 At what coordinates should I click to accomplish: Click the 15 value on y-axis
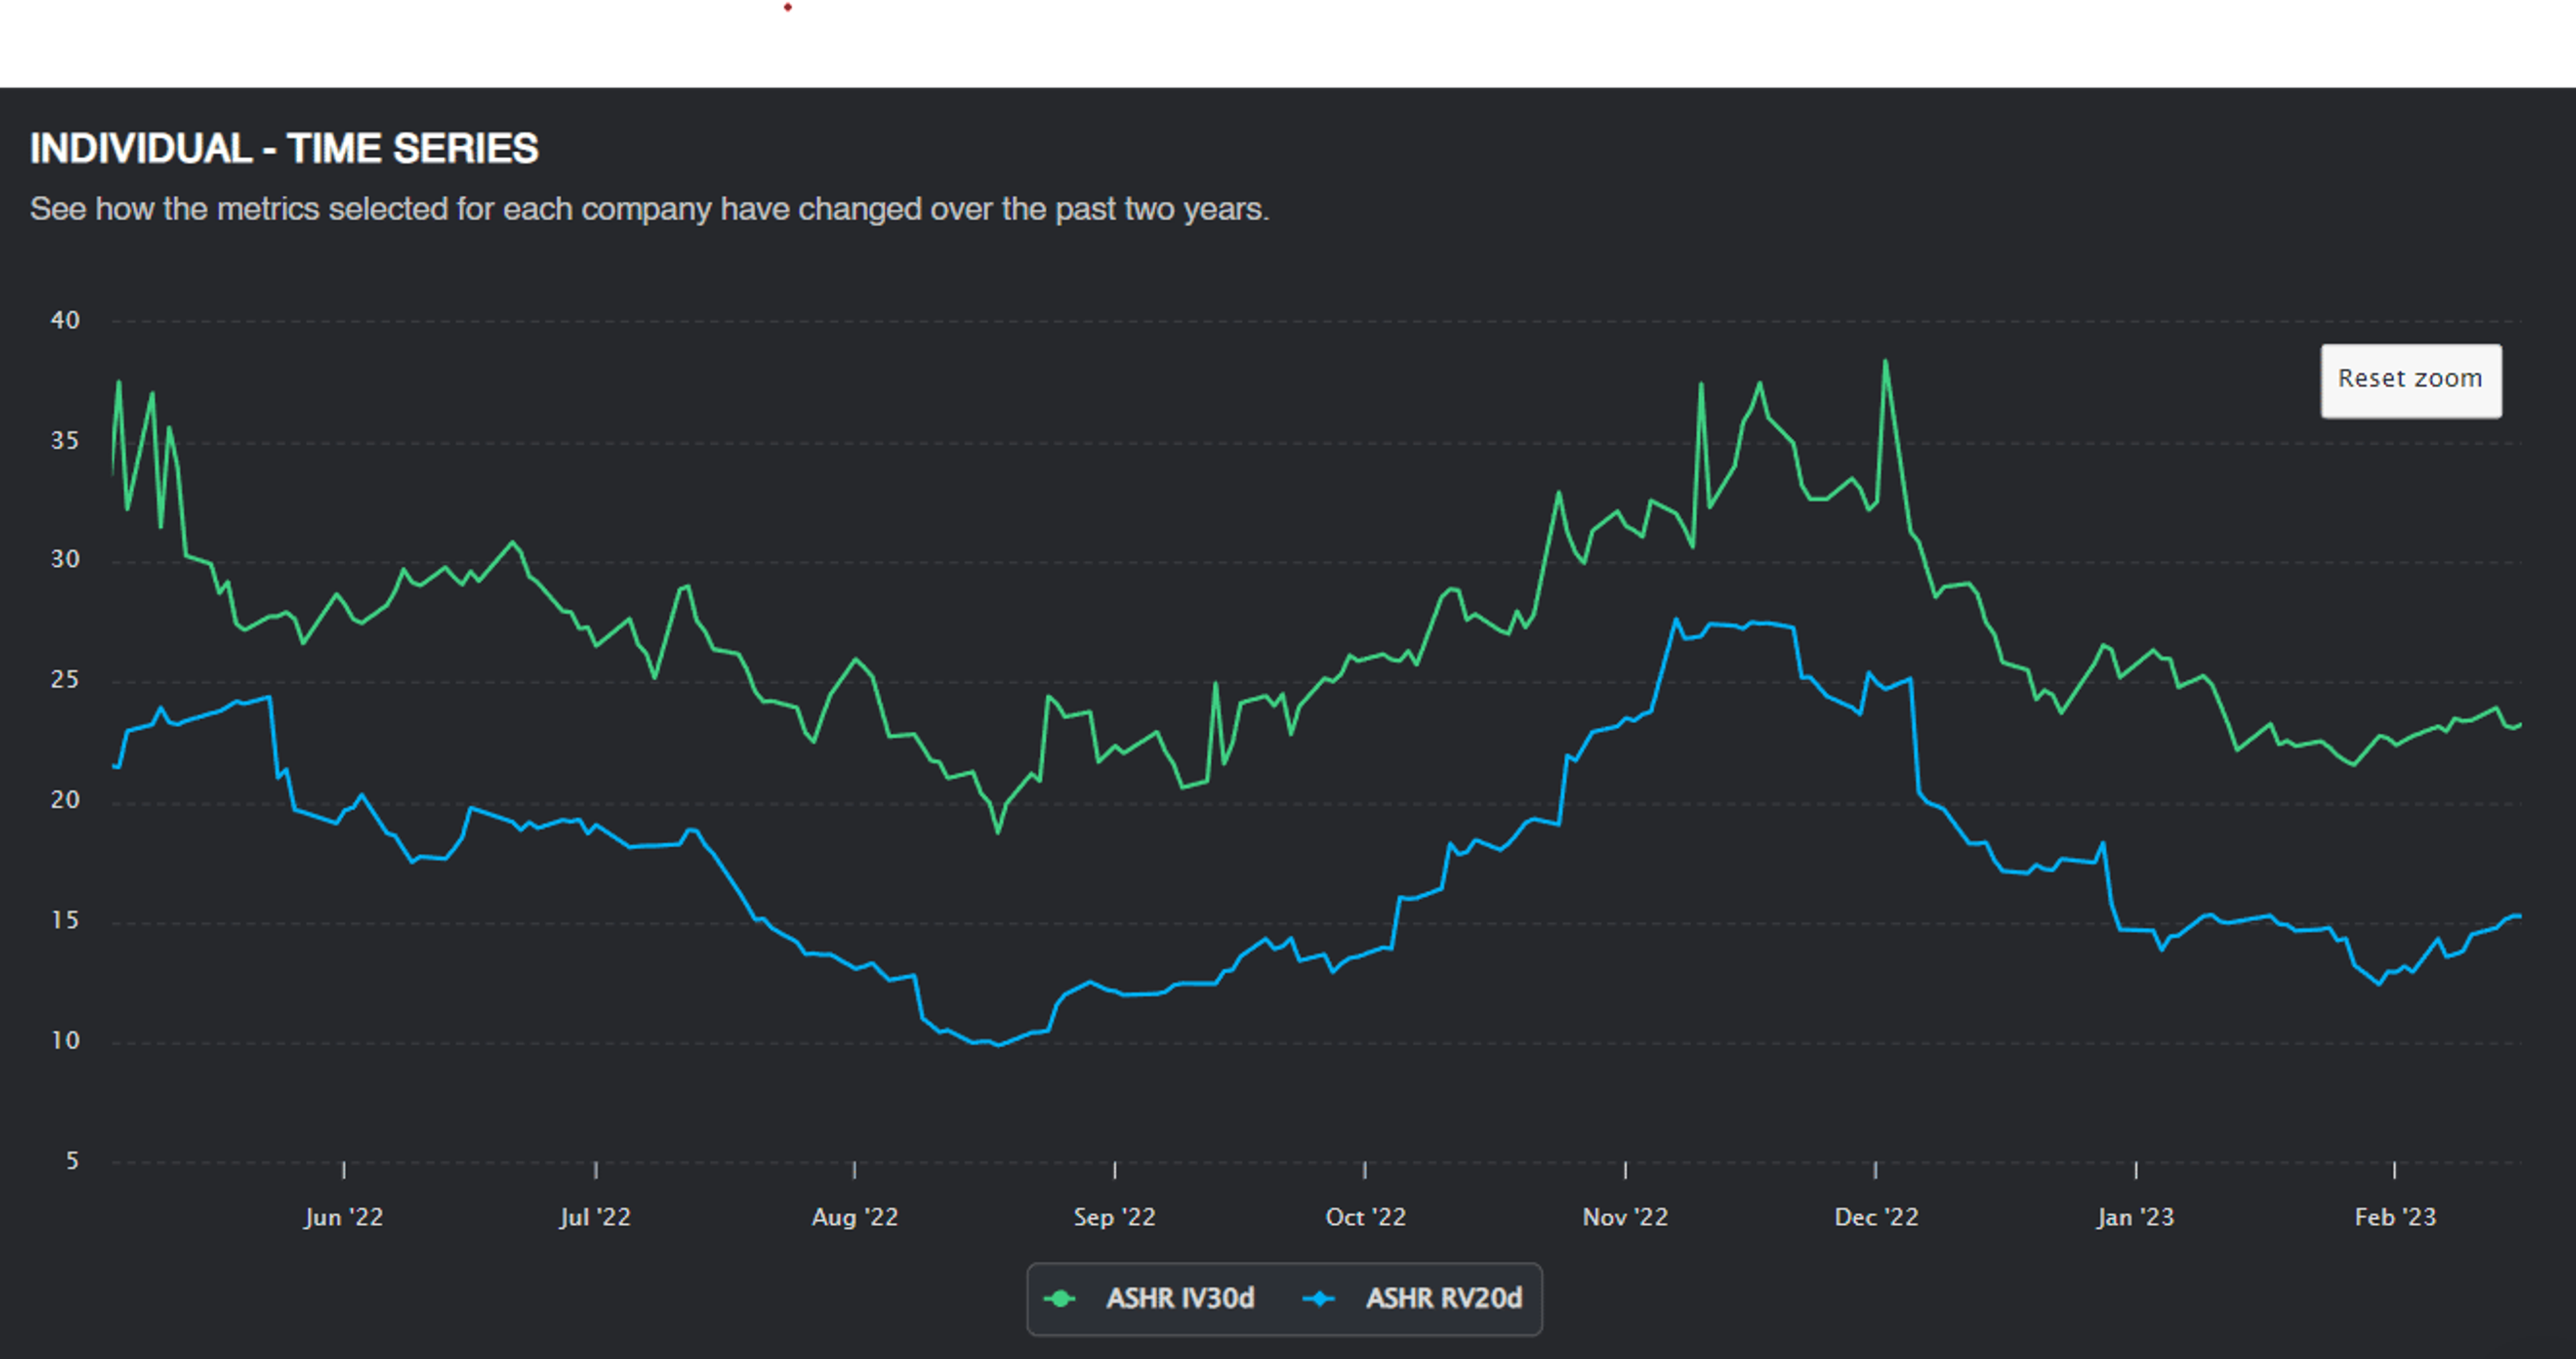click(65, 920)
